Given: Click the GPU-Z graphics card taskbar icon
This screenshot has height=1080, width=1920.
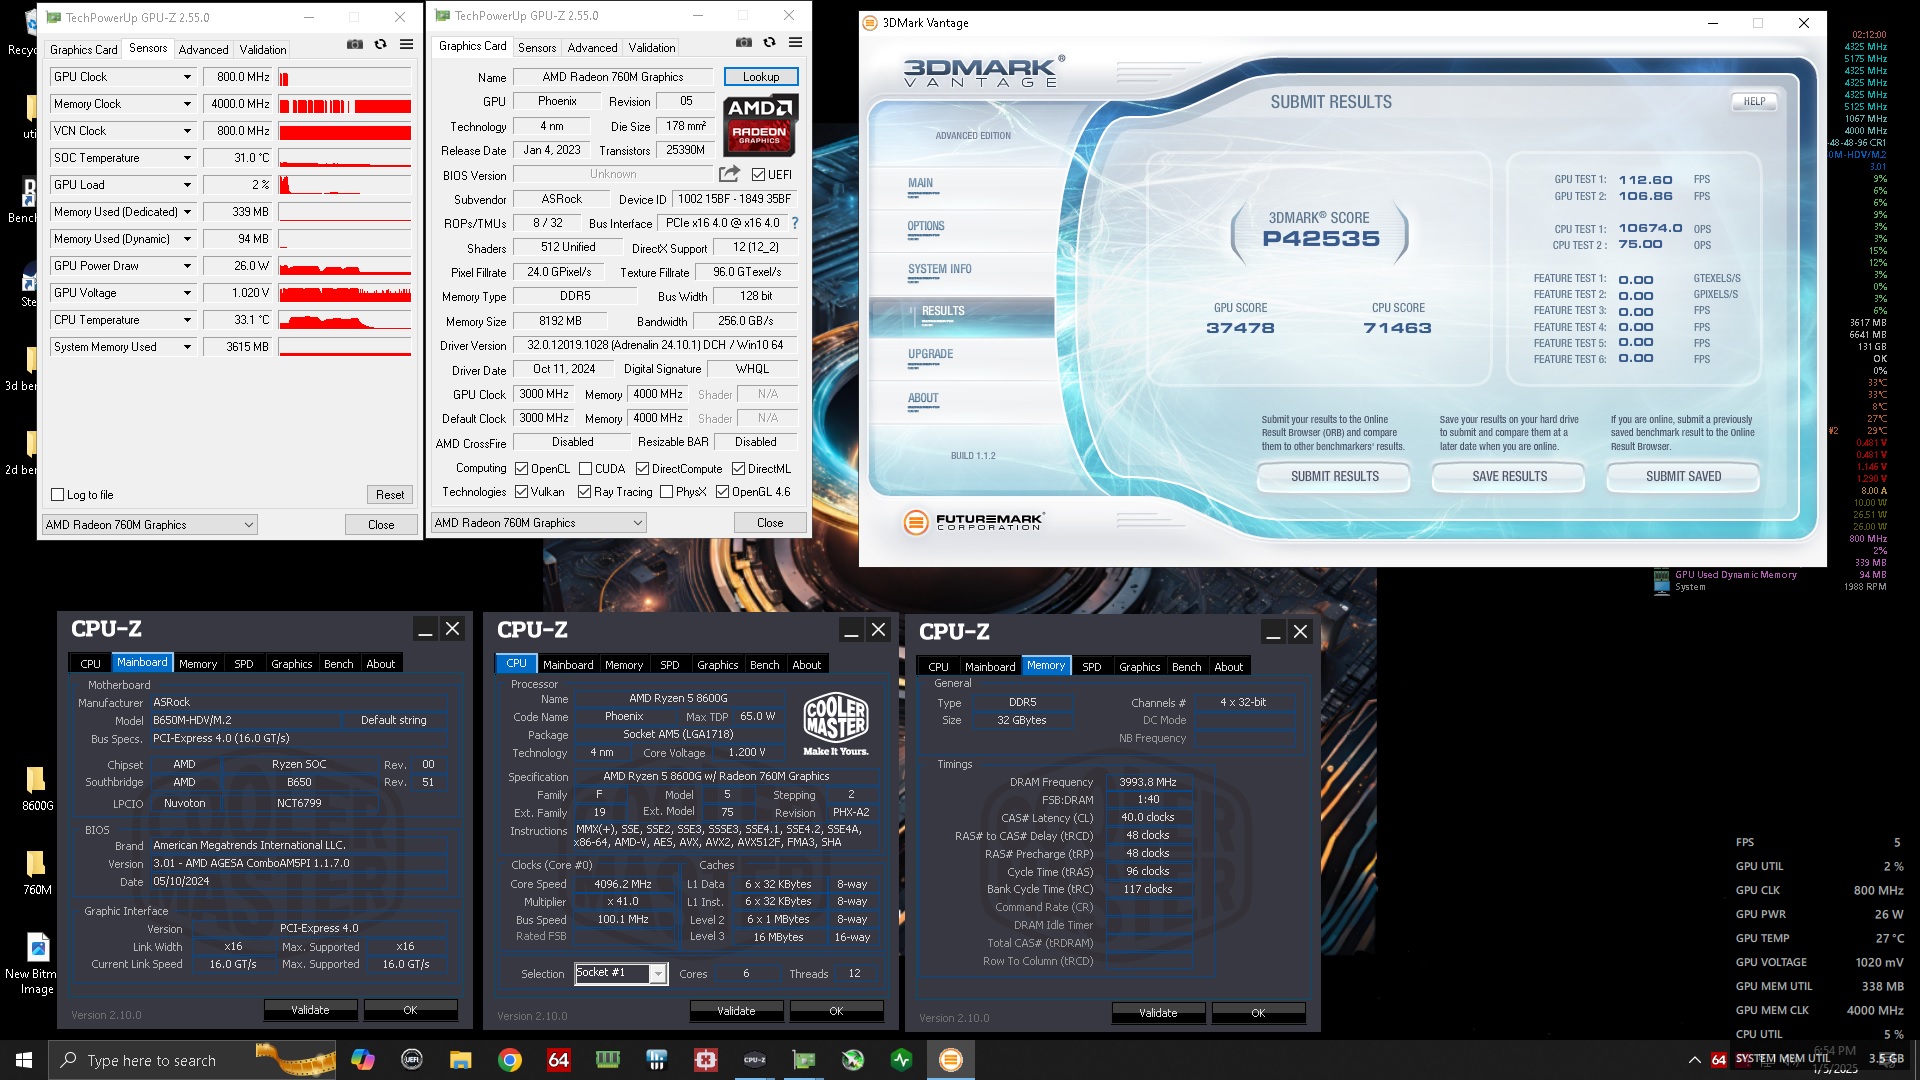Looking at the screenshot, I should pos(804,1060).
